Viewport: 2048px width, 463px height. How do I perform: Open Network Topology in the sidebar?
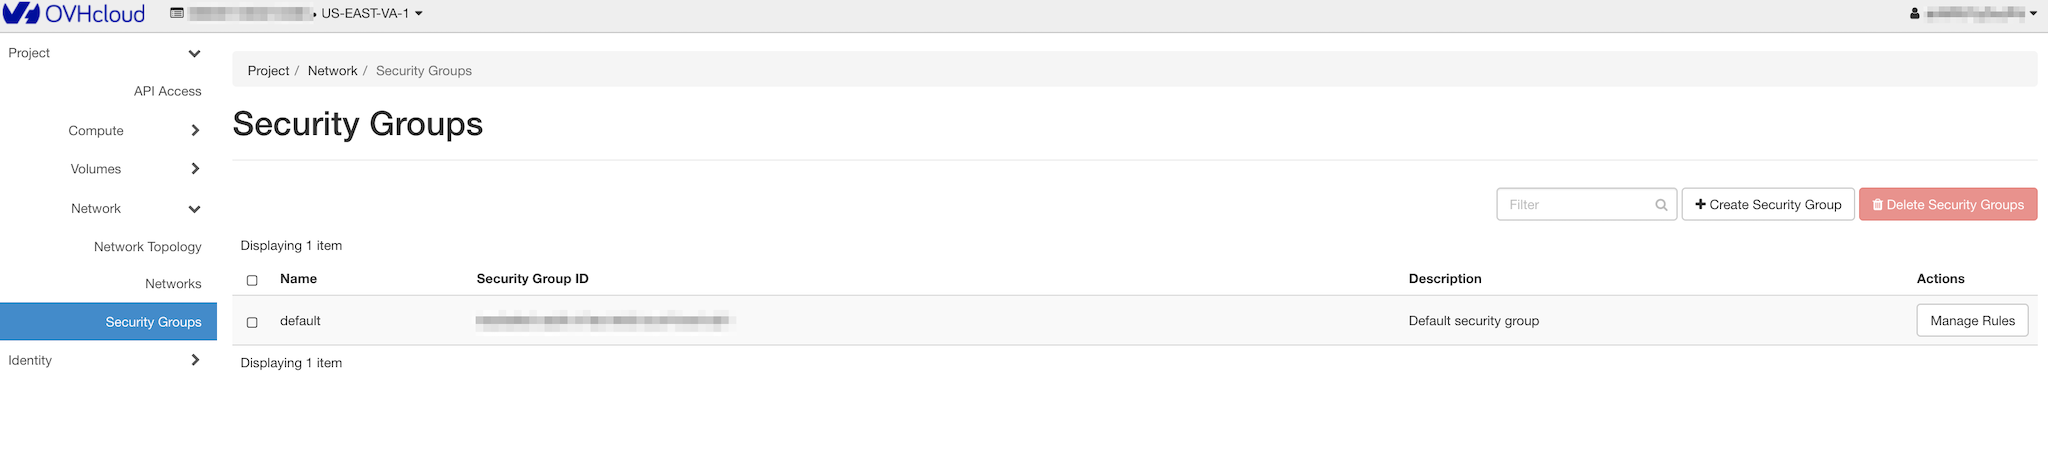pos(147,247)
